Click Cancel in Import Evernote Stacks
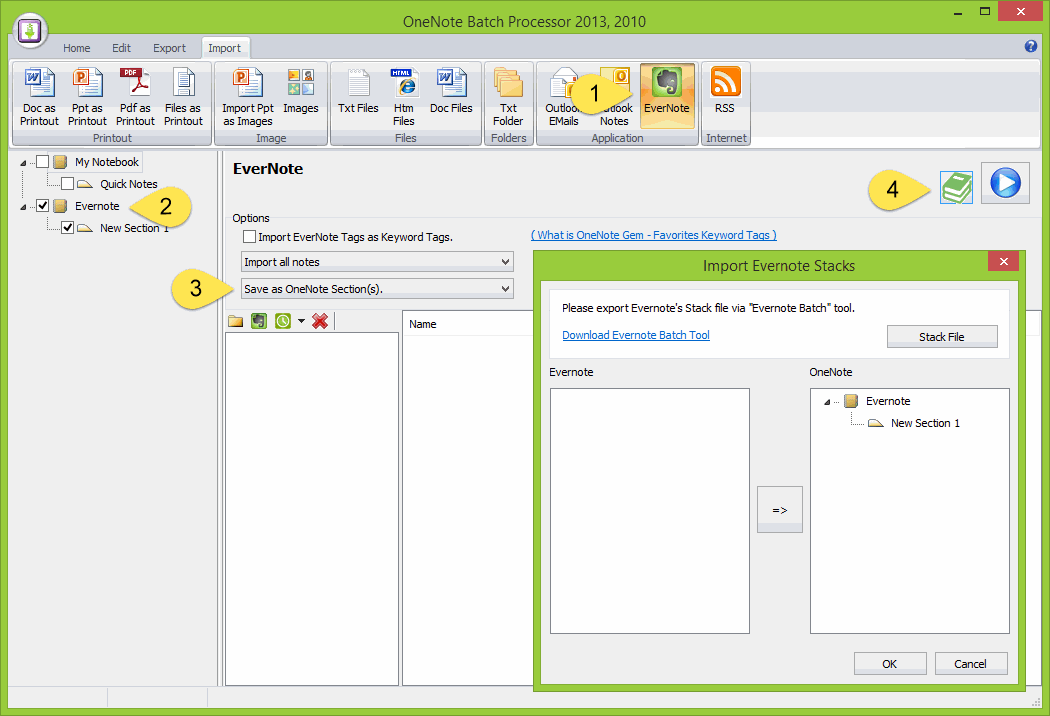1050x716 pixels. (x=970, y=664)
